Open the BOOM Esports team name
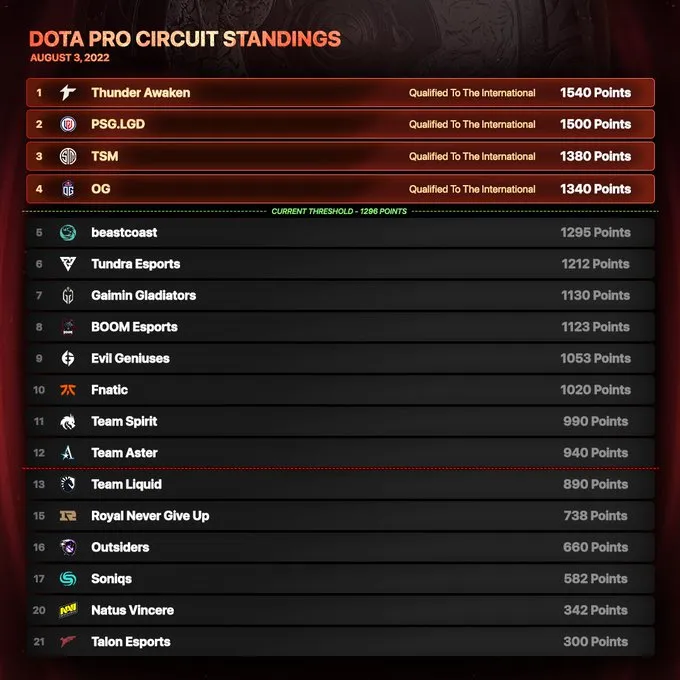 134,327
